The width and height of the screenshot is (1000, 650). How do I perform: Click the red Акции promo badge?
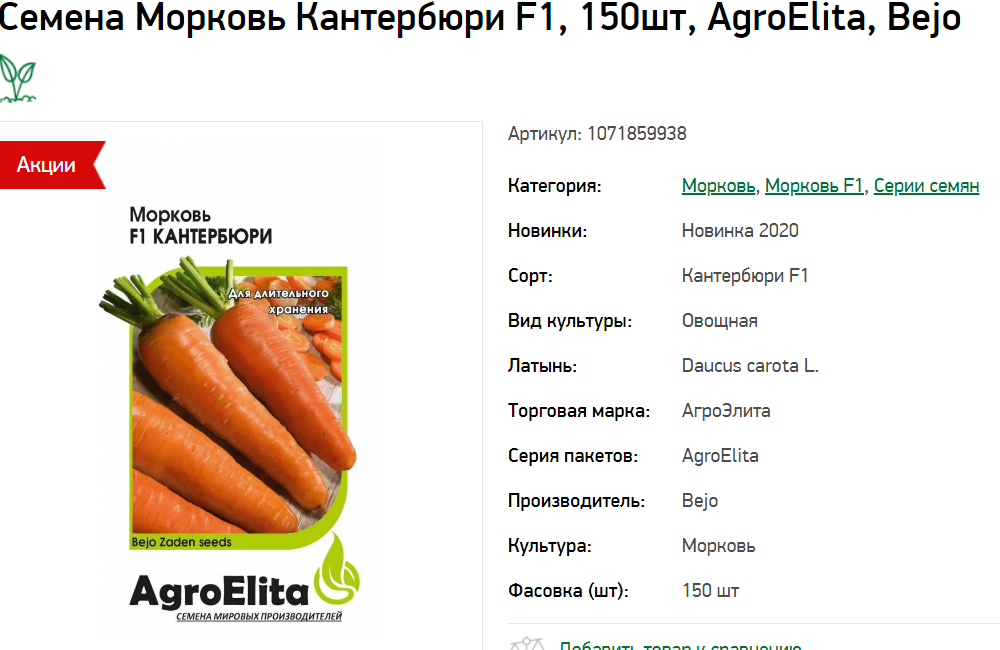coord(52,165)
